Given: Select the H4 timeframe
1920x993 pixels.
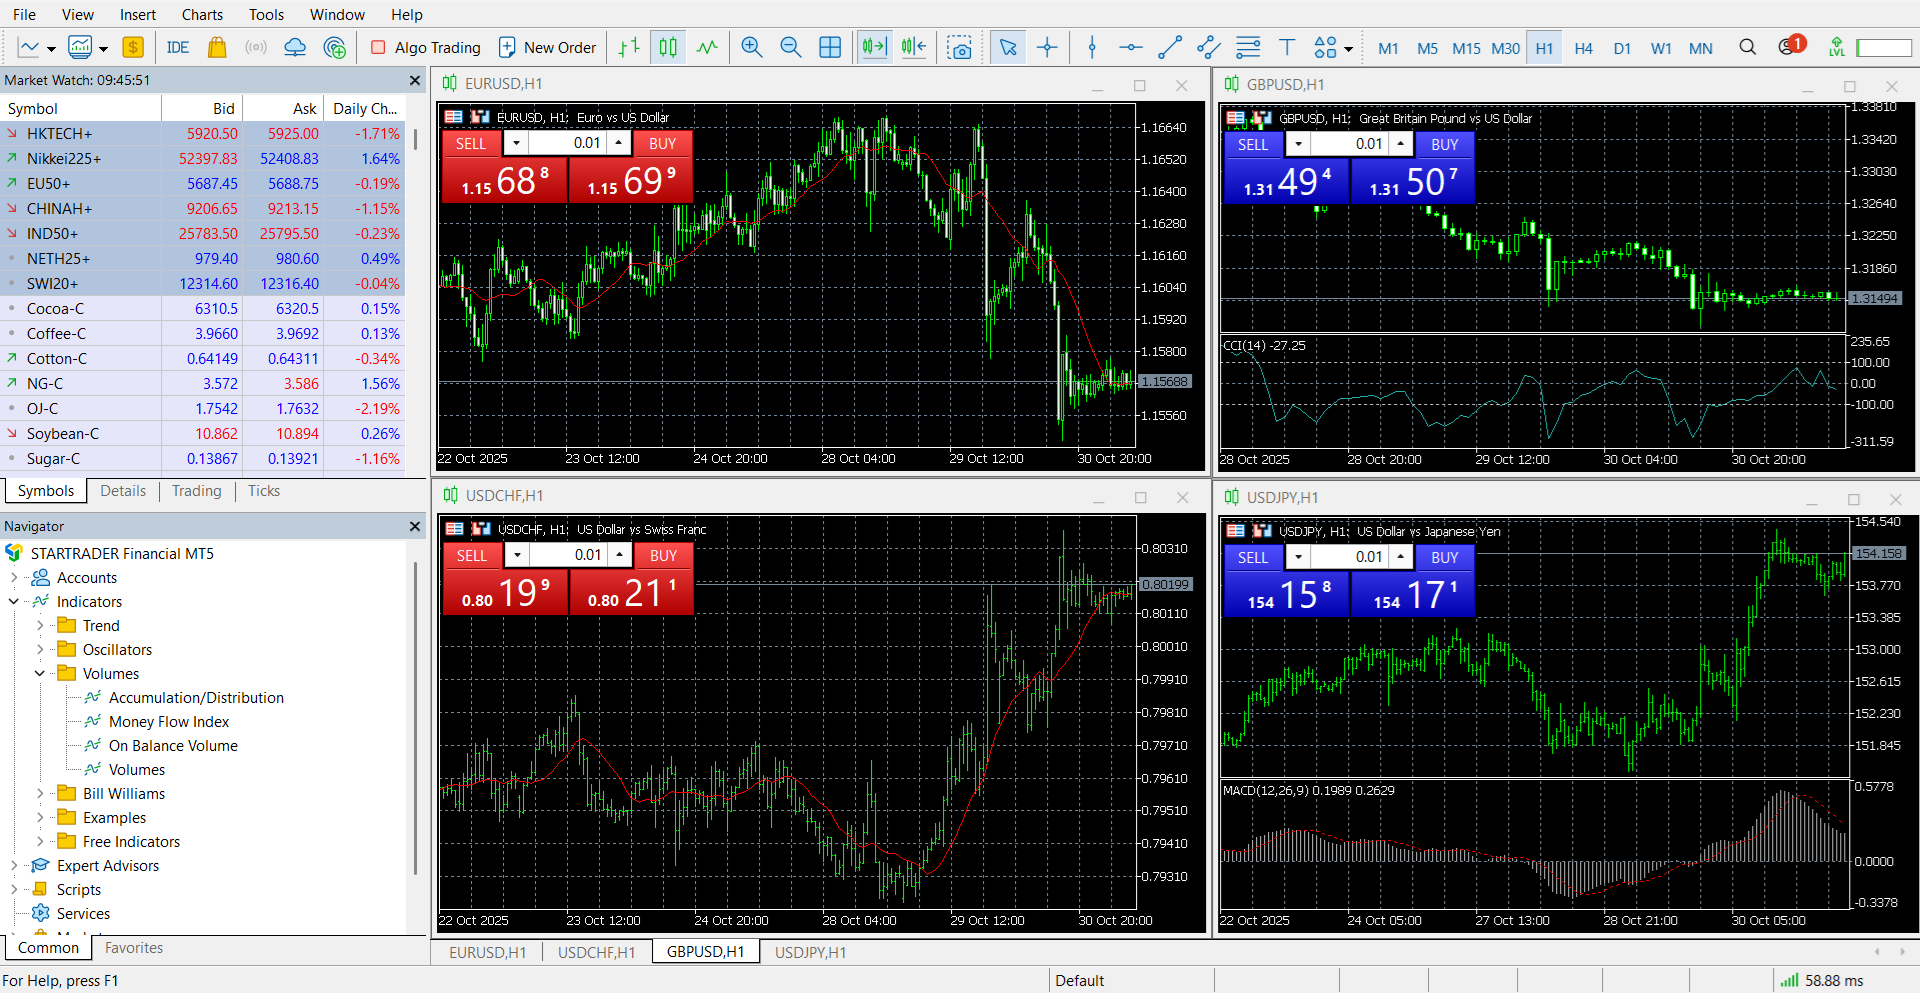Looking at the screenshot, I should (x=1583, y=48).
